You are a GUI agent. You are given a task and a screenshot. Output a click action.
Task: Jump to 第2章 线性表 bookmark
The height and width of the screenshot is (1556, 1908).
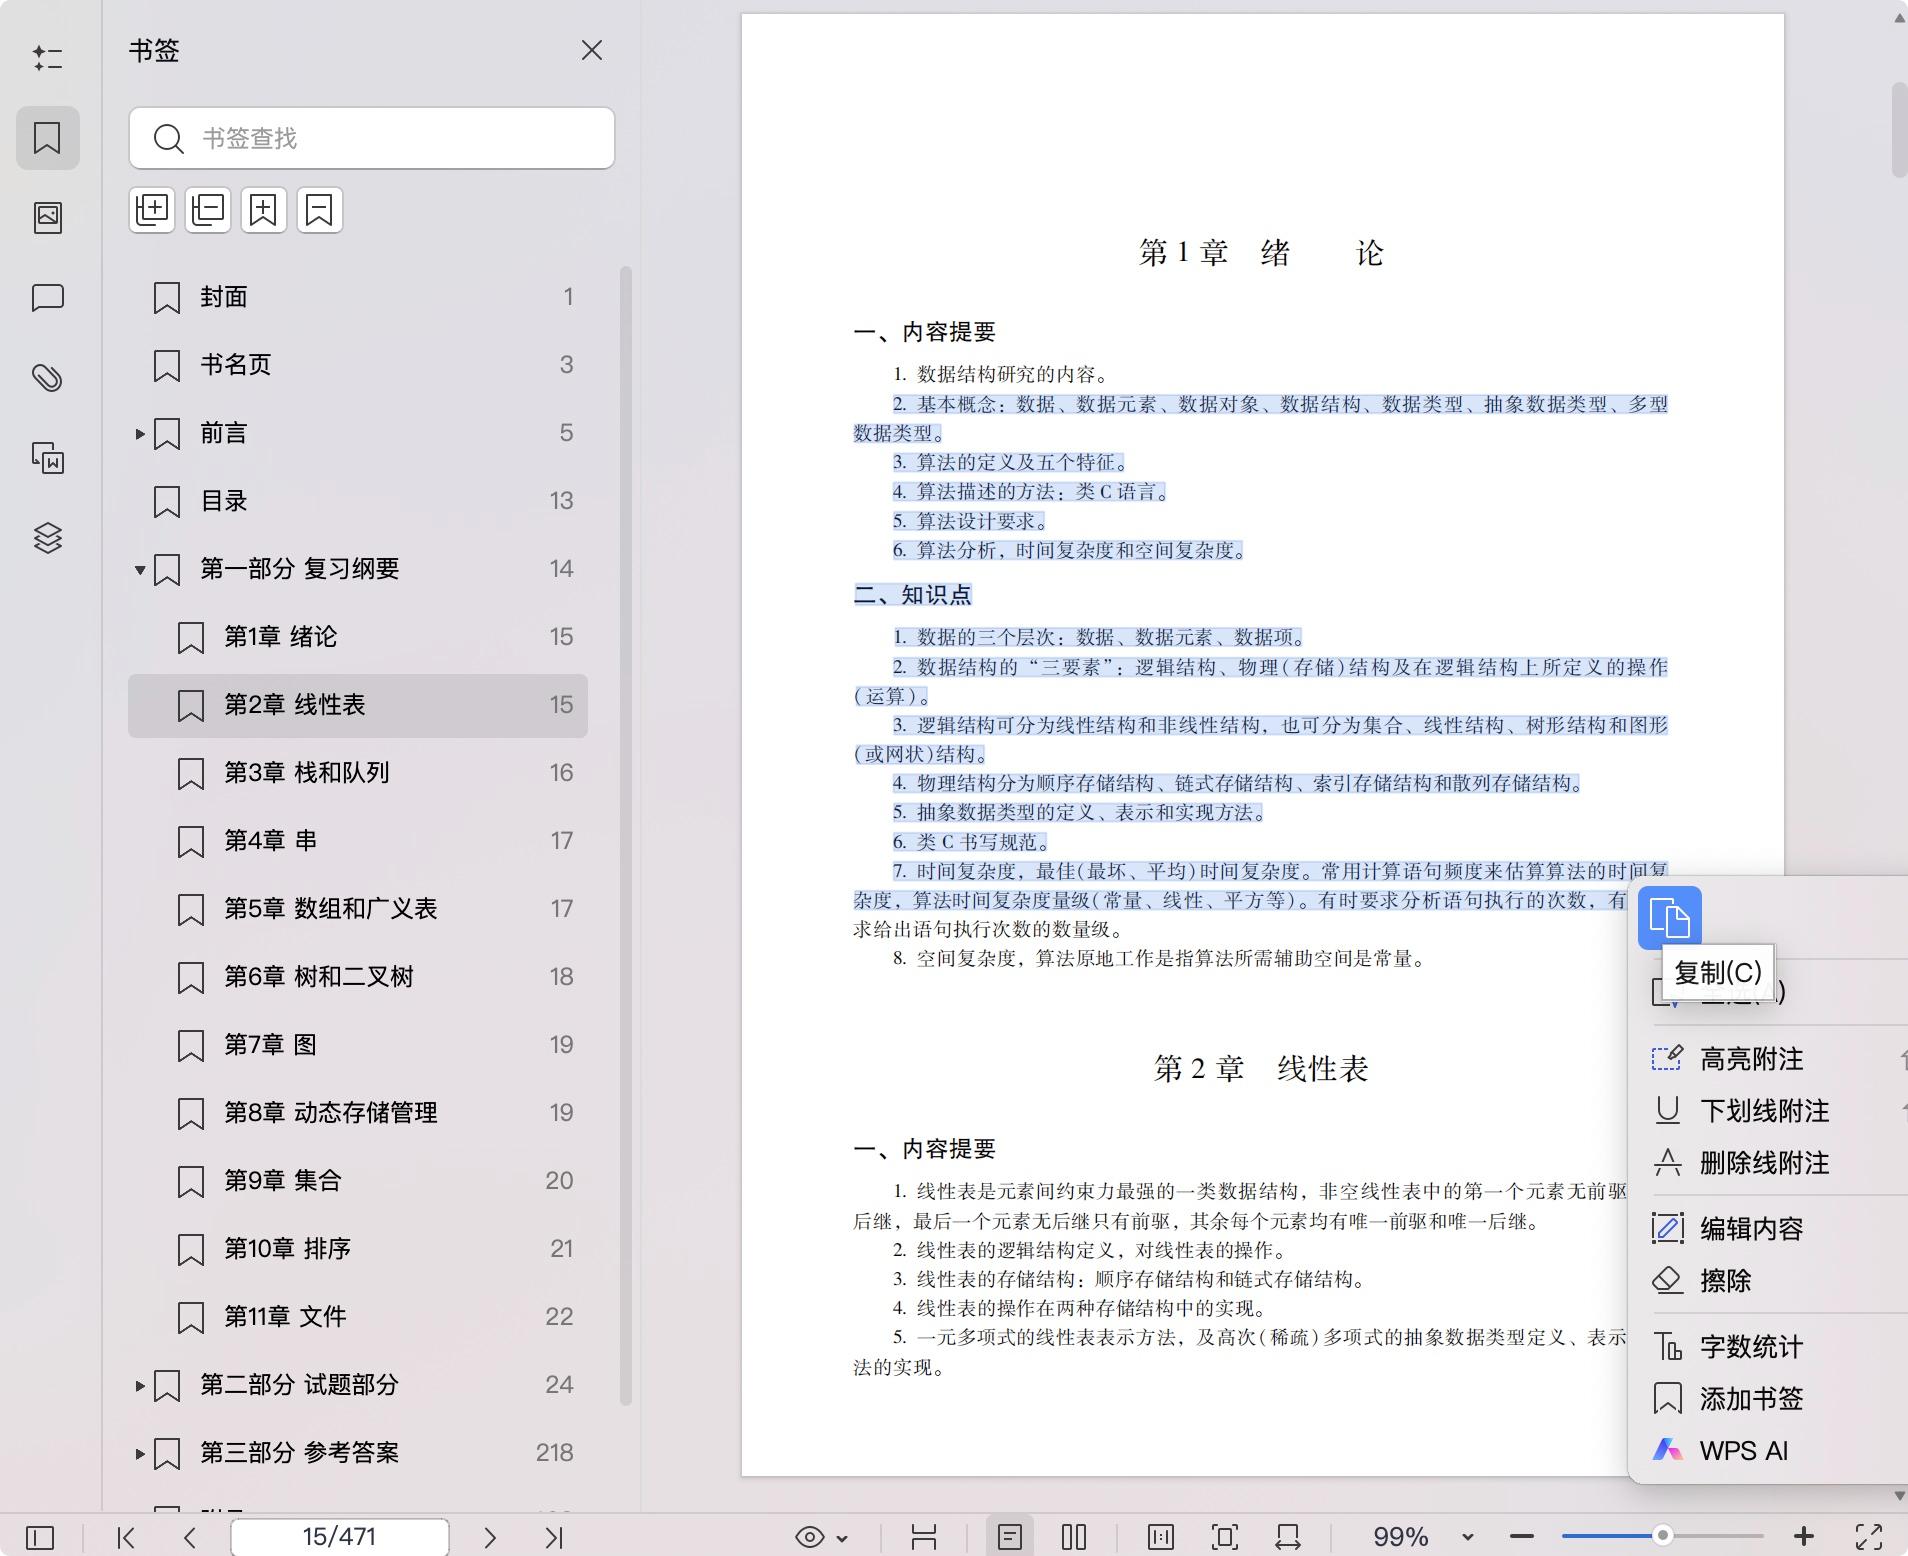[x=358, y=705]
